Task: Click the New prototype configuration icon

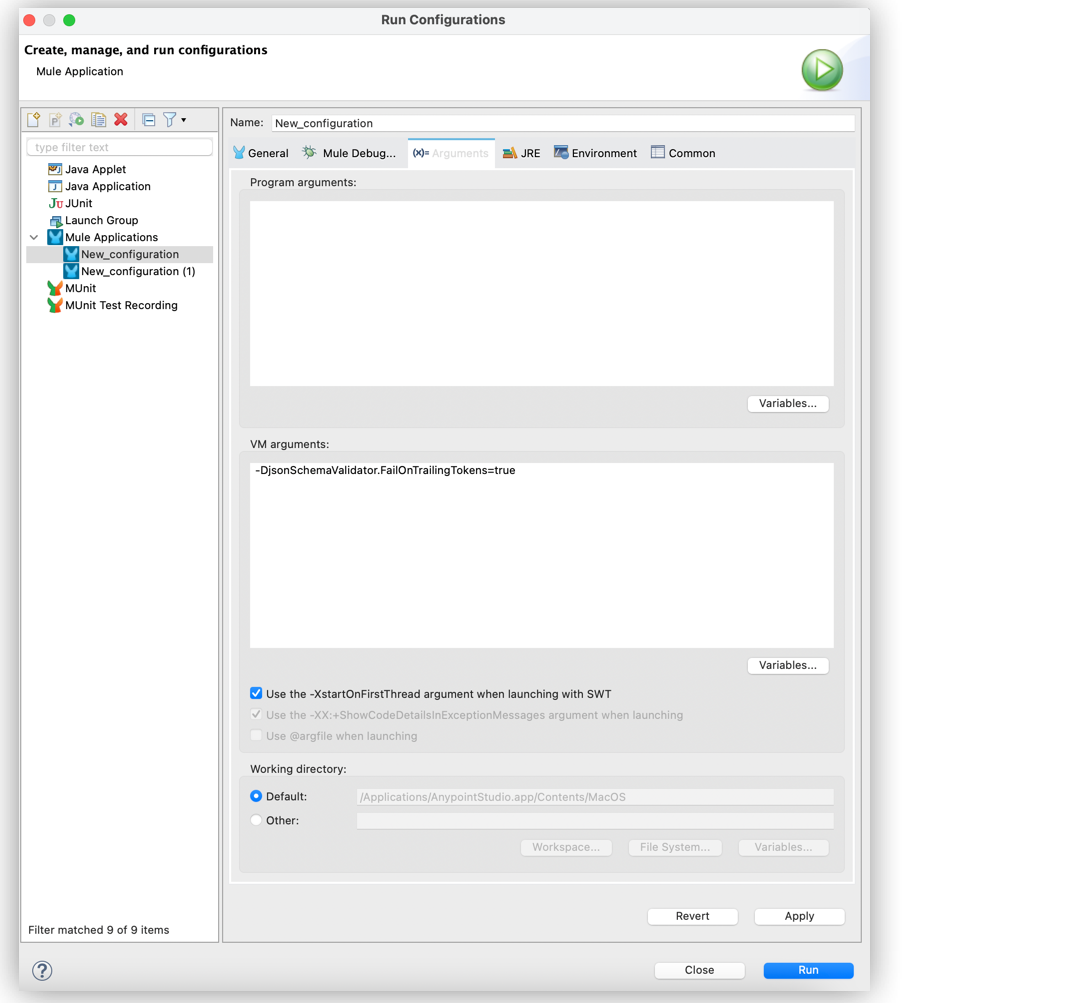Action: point(55,120)
